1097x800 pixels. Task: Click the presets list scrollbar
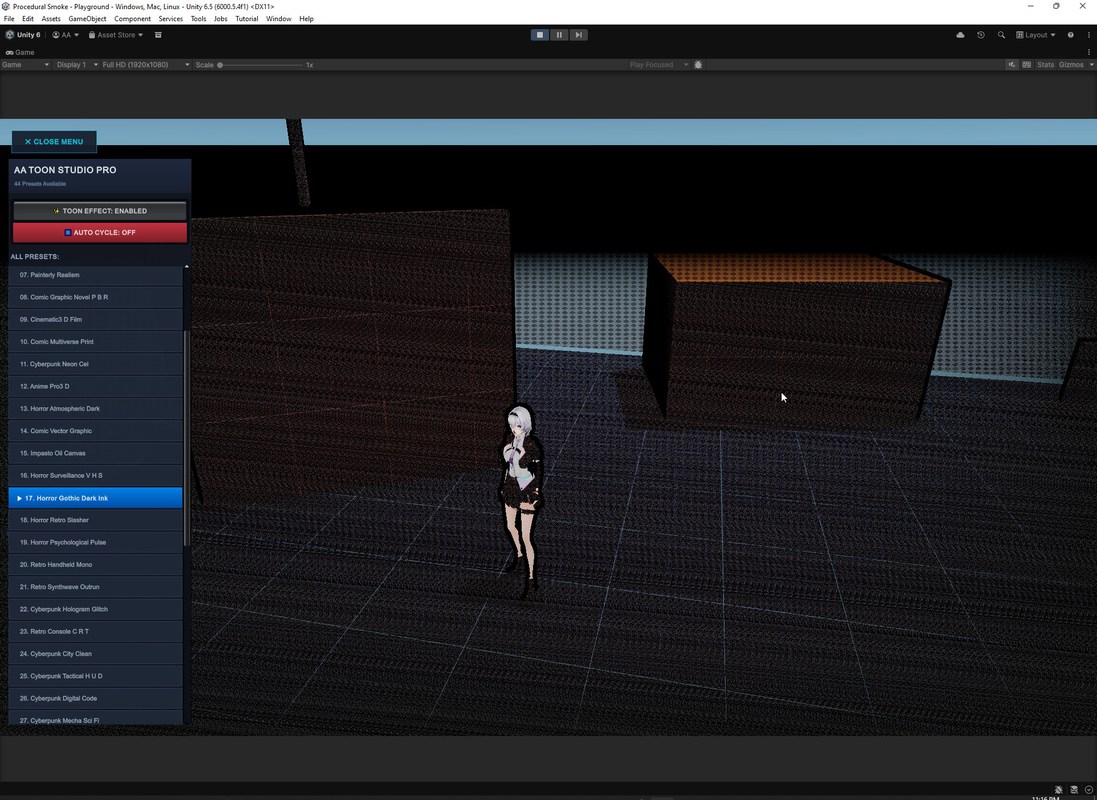(x=186, y=437)
